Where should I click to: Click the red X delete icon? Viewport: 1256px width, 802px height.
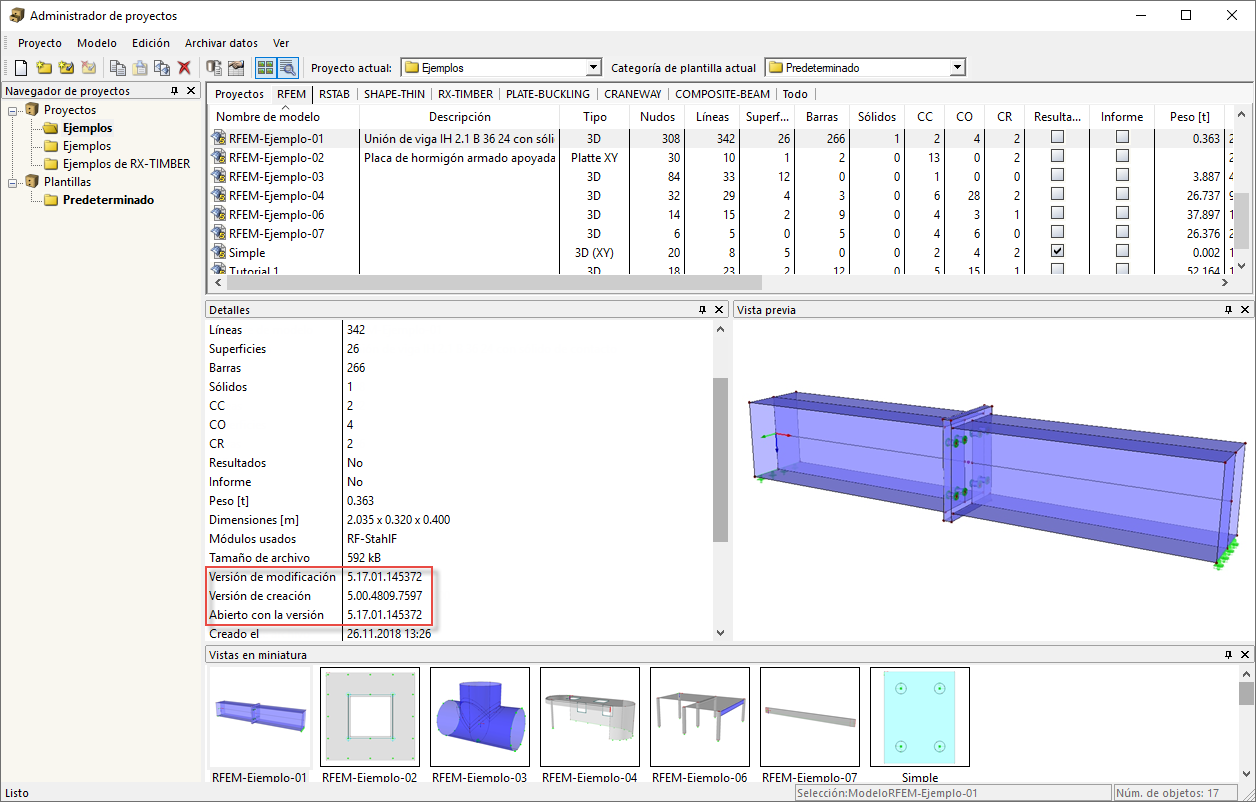pos(184,68)
